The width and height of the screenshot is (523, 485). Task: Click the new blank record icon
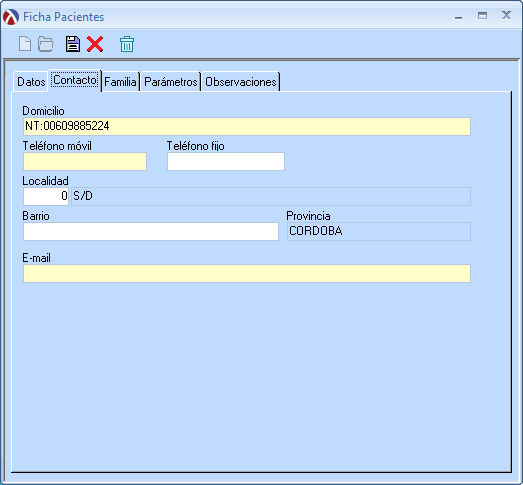(25, 44)
